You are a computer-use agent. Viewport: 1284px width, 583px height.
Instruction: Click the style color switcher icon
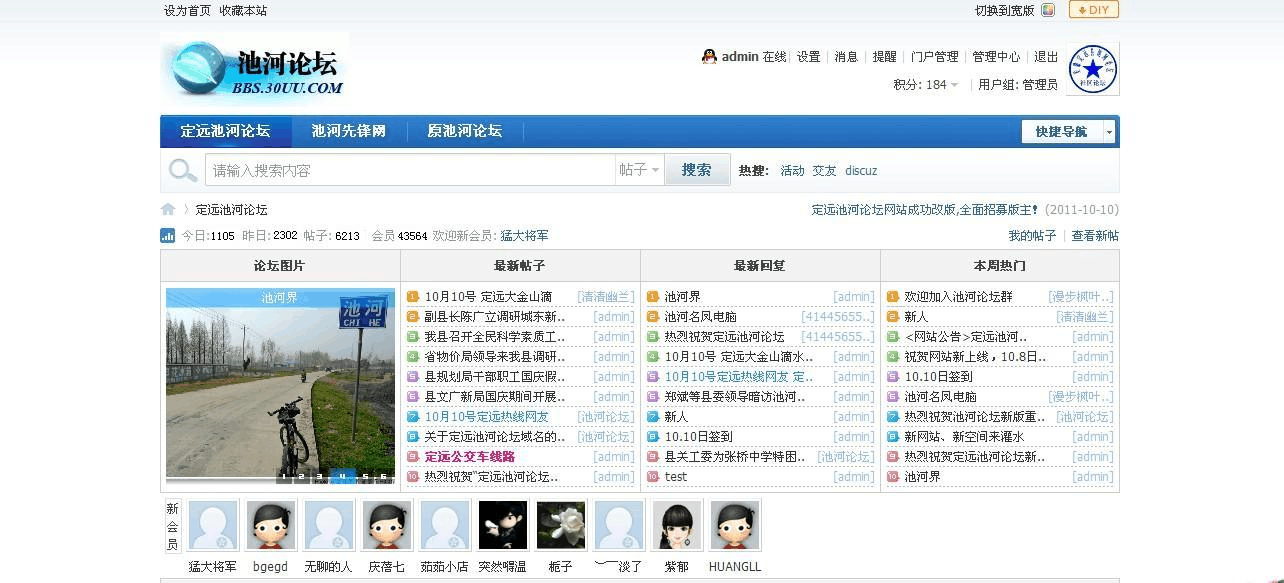[1048, 10]
